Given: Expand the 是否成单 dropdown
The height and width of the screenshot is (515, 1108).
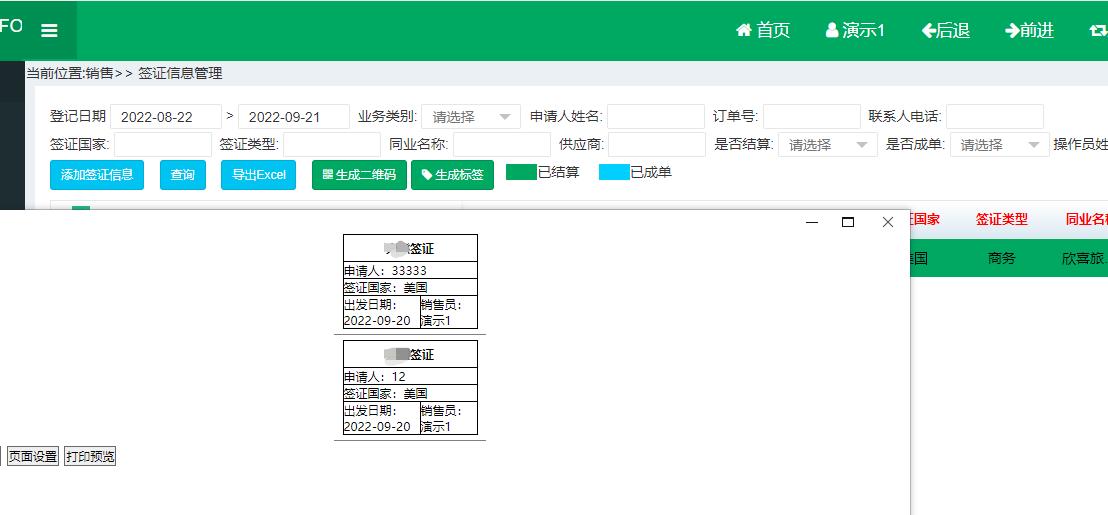Looking at the screenshot, I should (999, 145).
